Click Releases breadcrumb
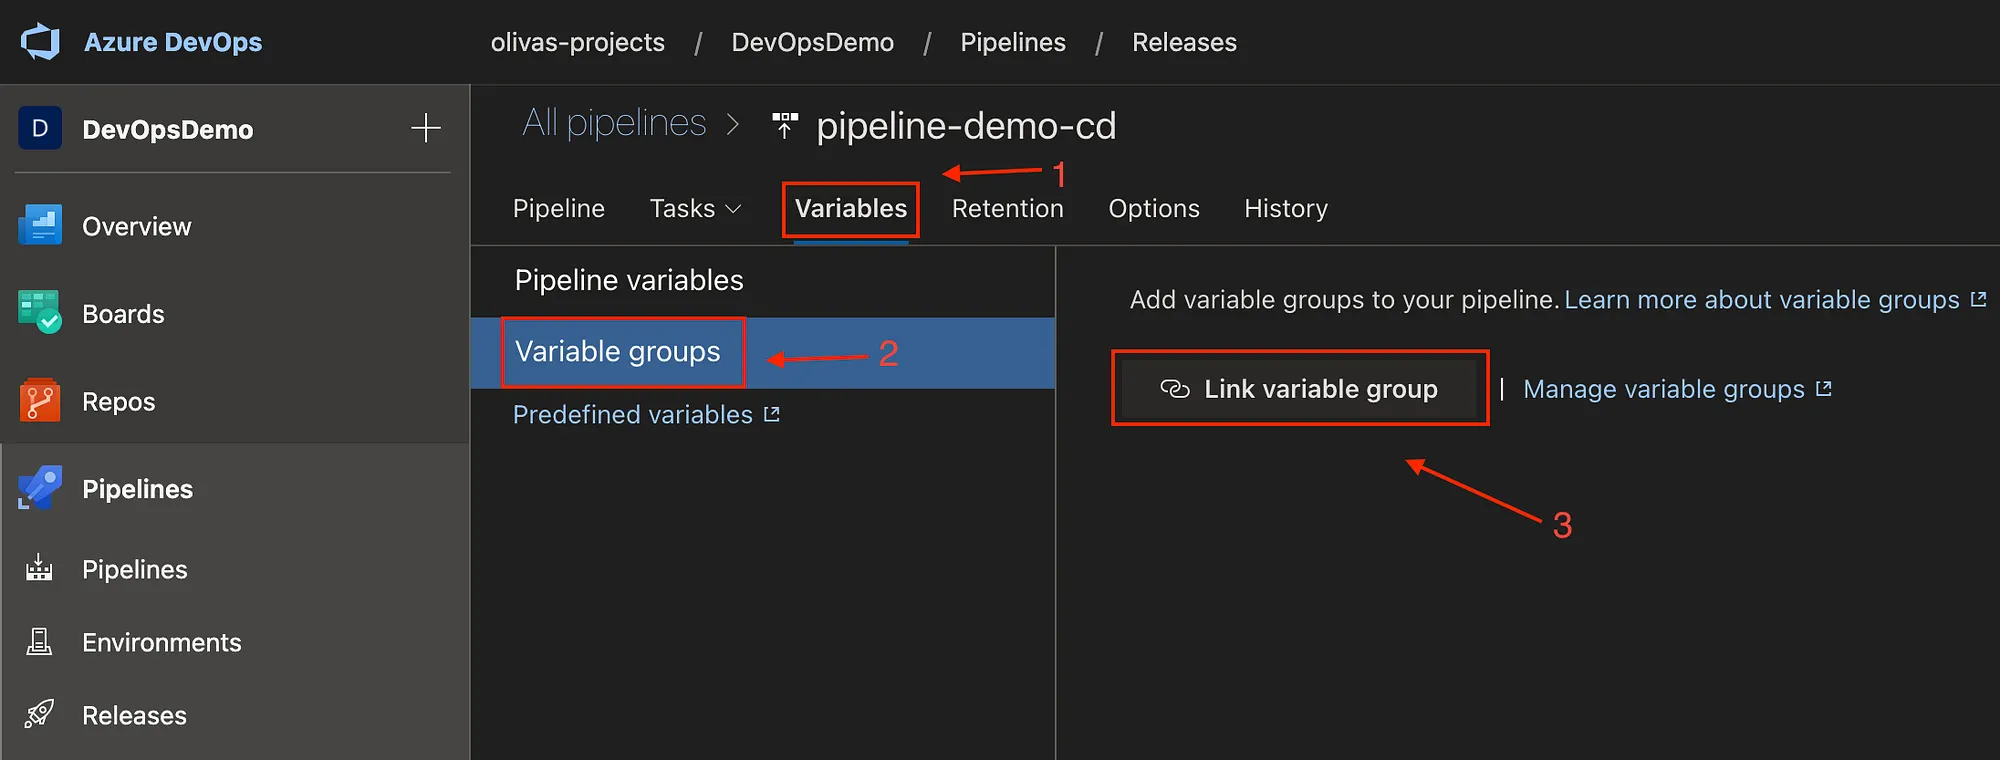2000x760 pixels. pos(1184,42)
